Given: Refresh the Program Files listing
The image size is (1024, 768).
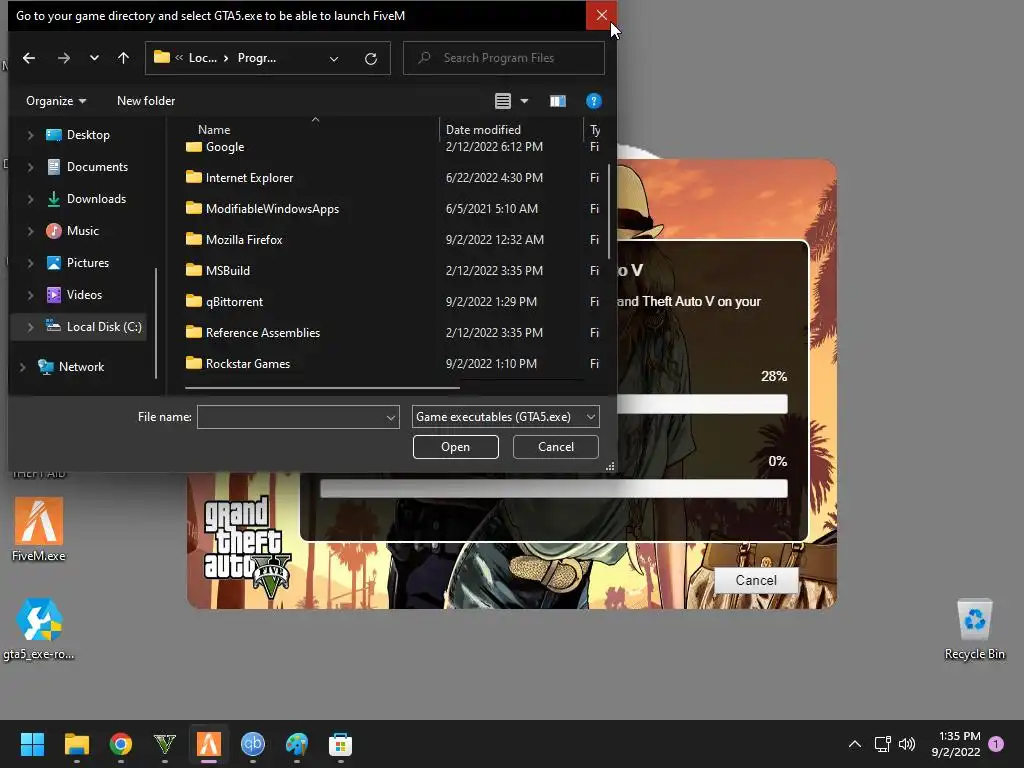Looking at the screenshot, I should [x=371, y=59].
